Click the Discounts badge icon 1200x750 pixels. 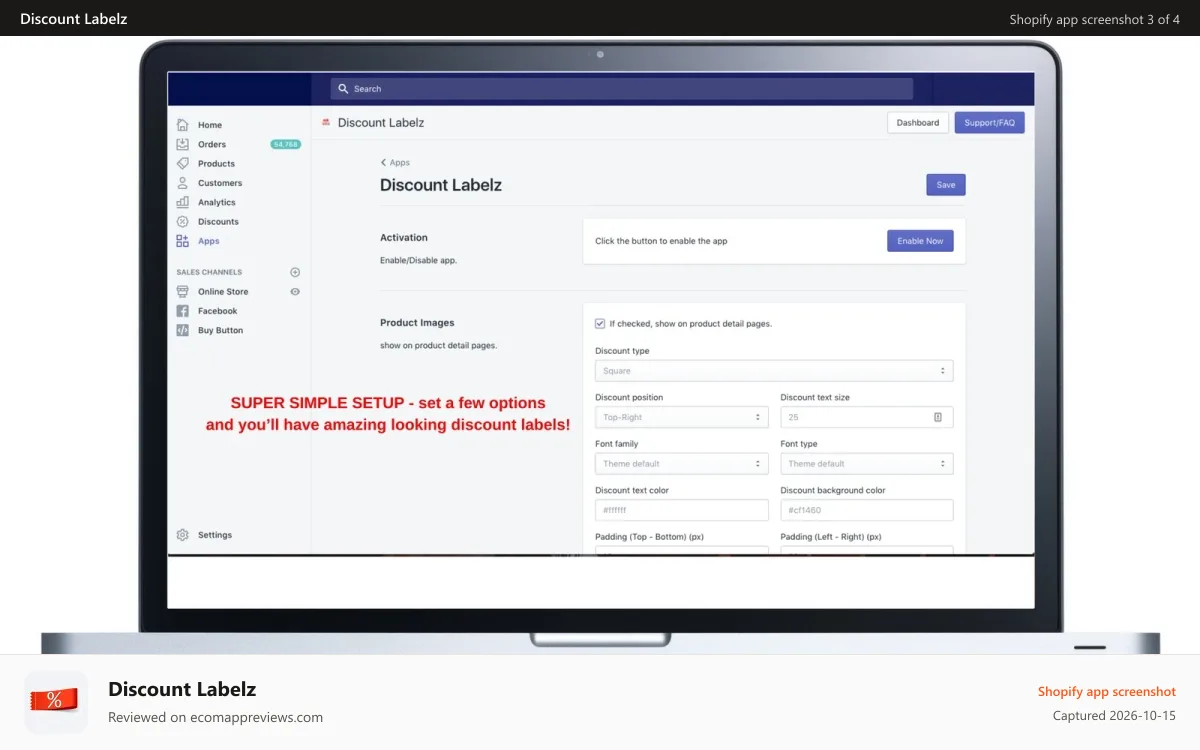coord(182,221)
